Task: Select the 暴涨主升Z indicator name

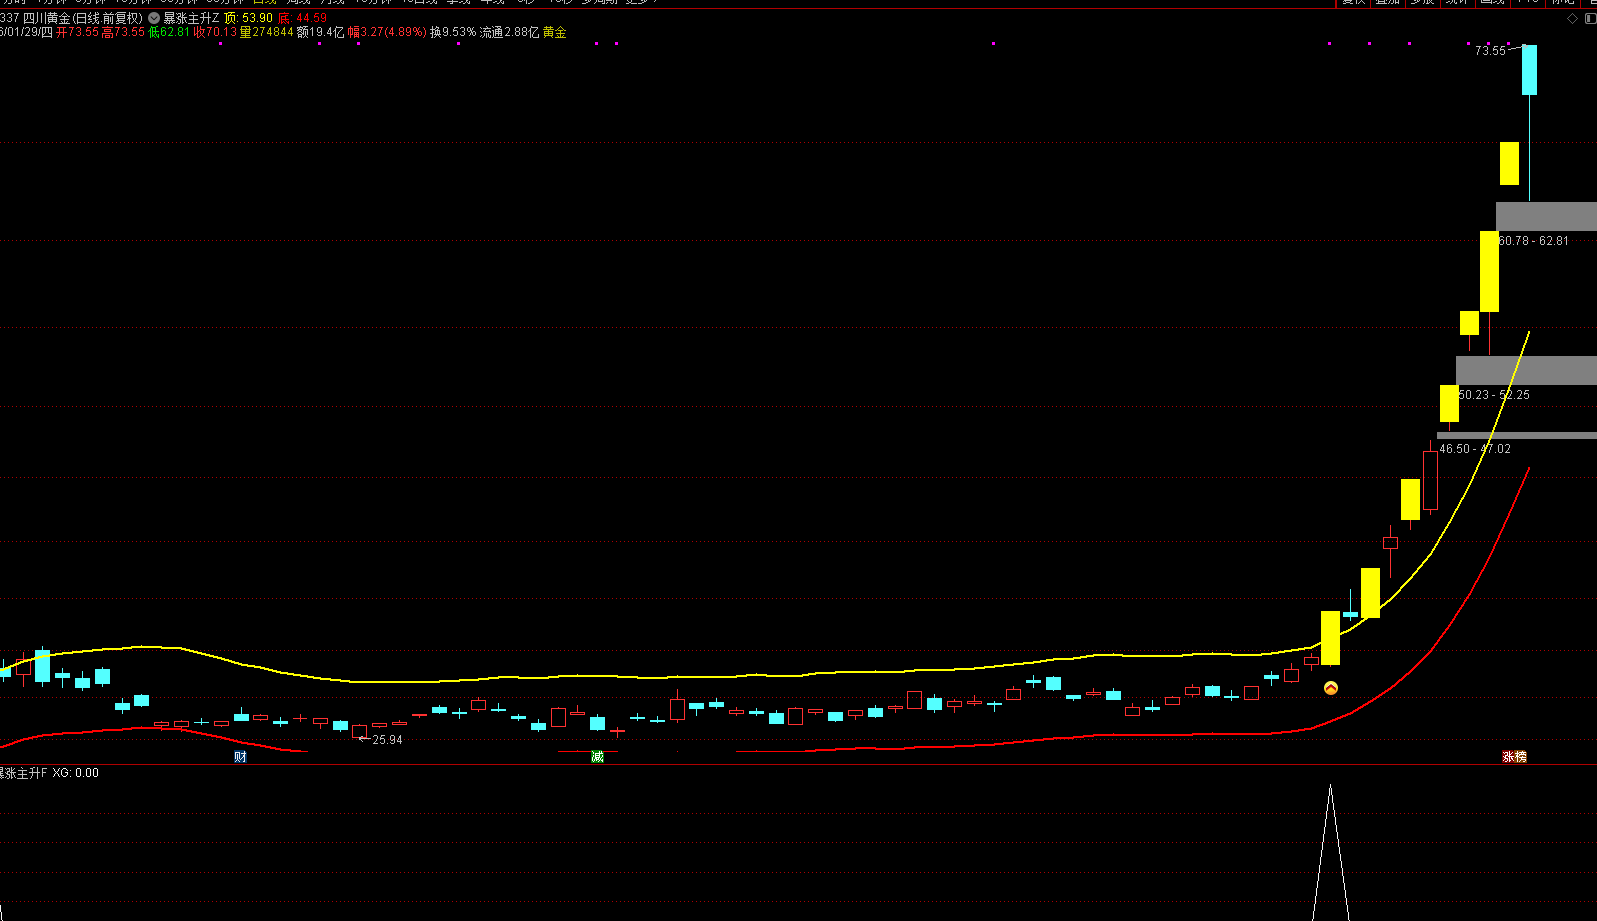Action: (x=191, y=18)
